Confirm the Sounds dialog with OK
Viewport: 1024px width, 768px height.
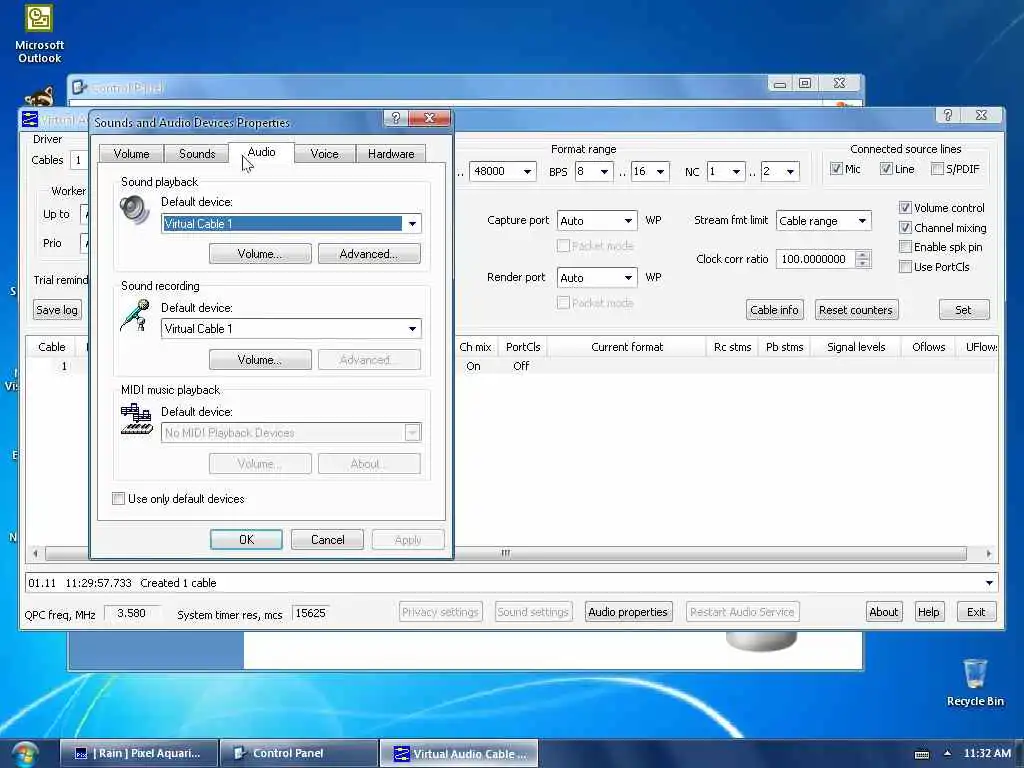tap(246, 539)
